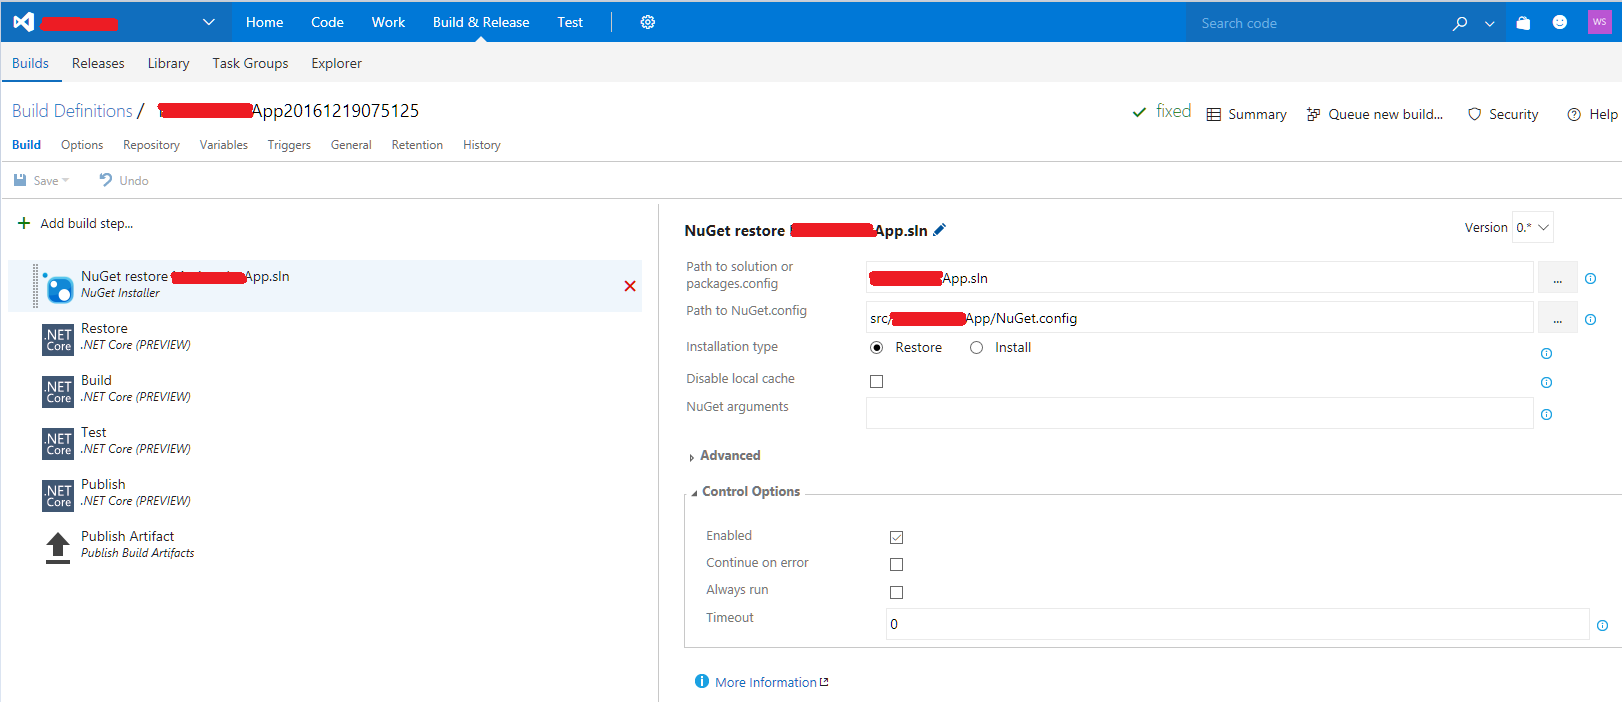Click in the NuGet arguments field
The height and width of the screenshot is (702, 1622).
[x=1198, y=413]
